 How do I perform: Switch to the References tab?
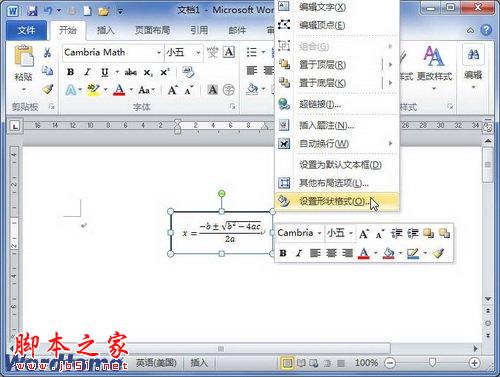click(x=199, y=30)
